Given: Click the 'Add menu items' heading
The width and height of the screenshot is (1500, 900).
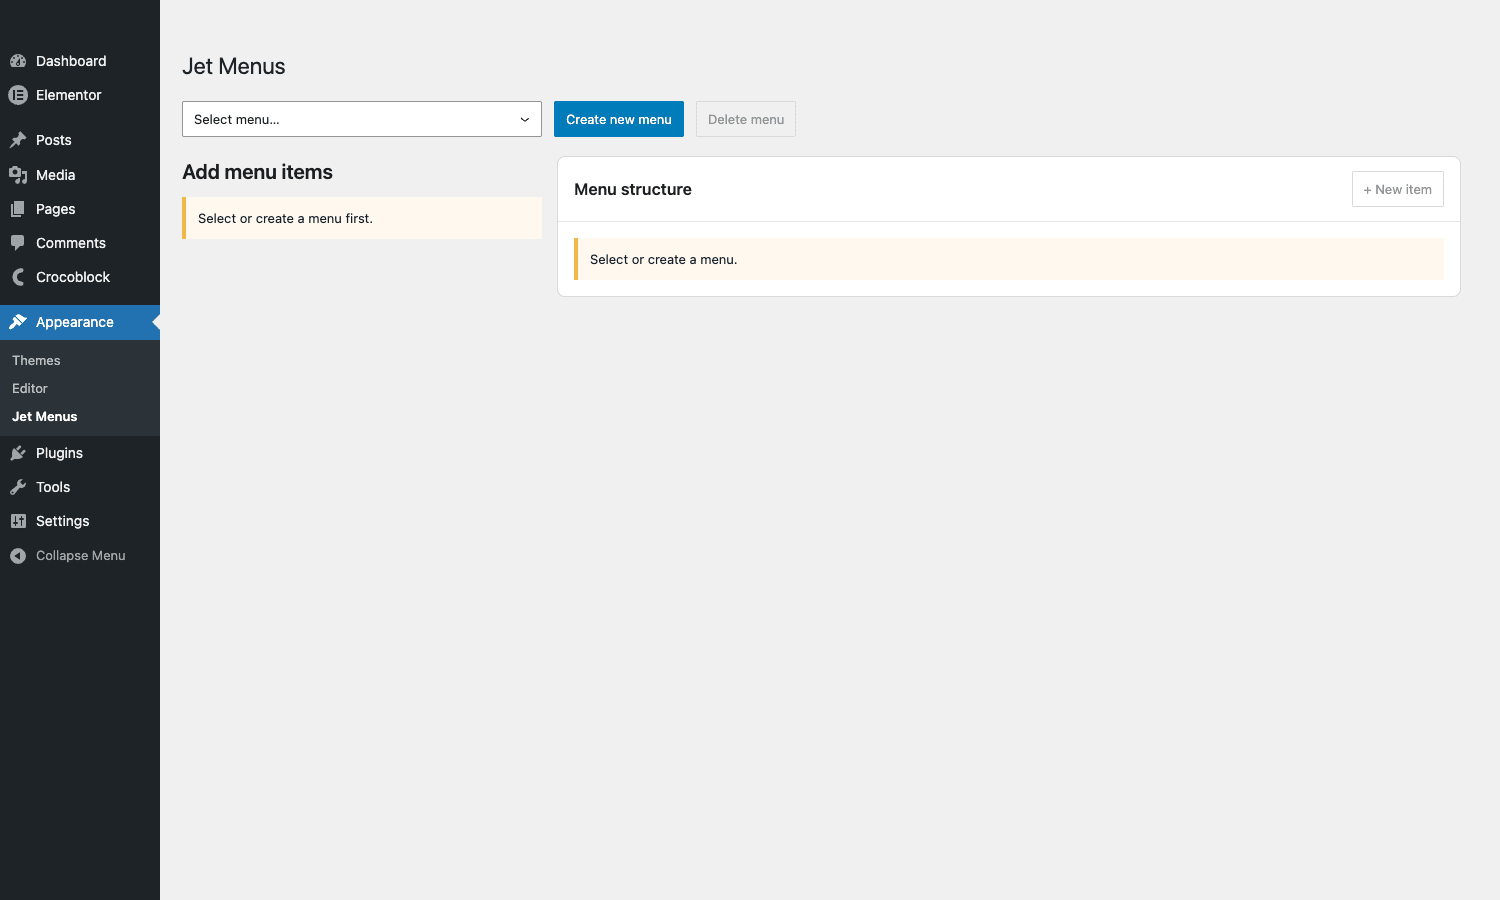Looking at the screenshot, I should 257,172.
